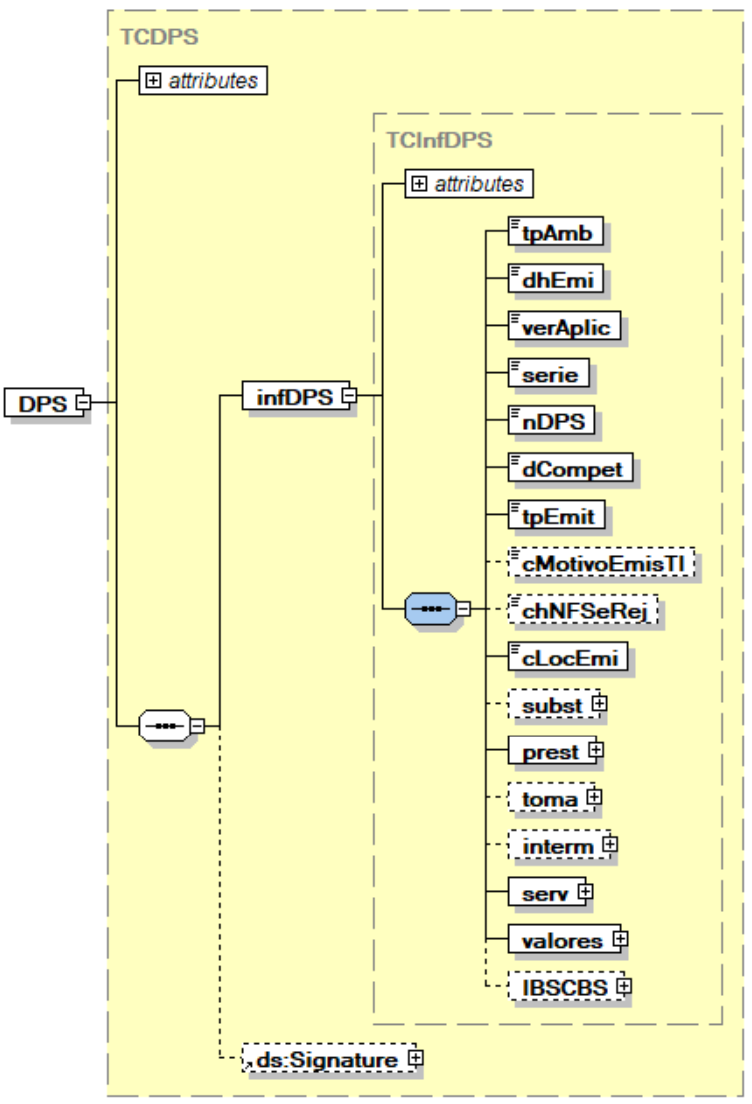Viewport: 752px width, 1104px height.
Task: Expand the ds:Signature element
Action: [411, 1056]
